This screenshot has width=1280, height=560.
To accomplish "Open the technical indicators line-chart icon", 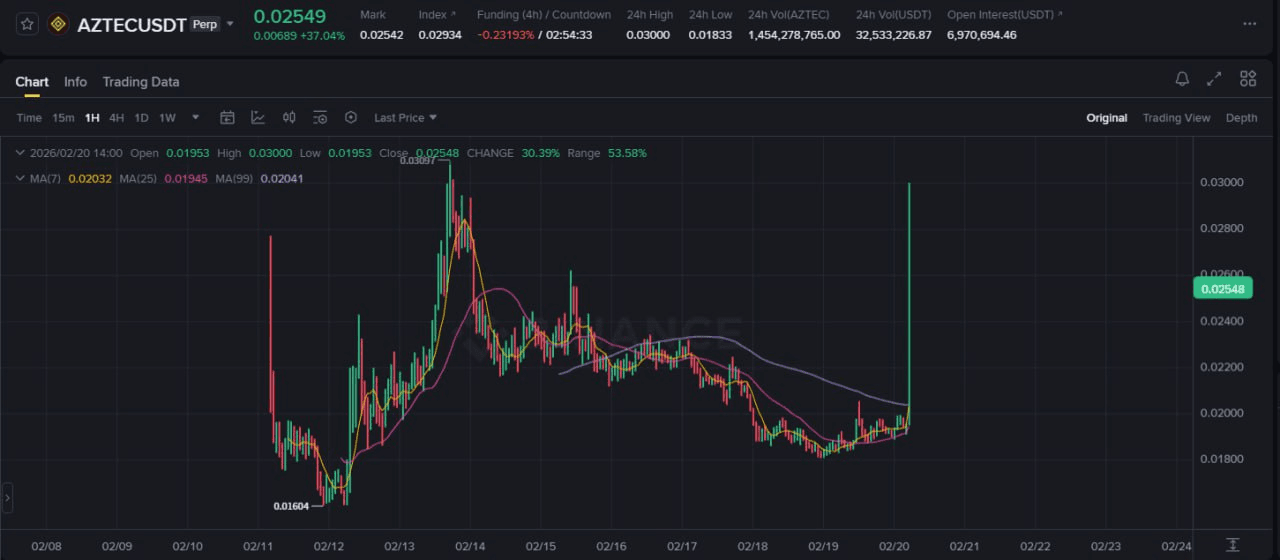I will tap(258, 118).
